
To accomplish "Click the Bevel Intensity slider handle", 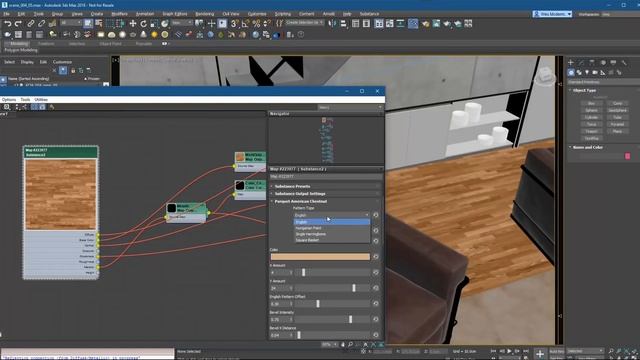I will 351,319.
